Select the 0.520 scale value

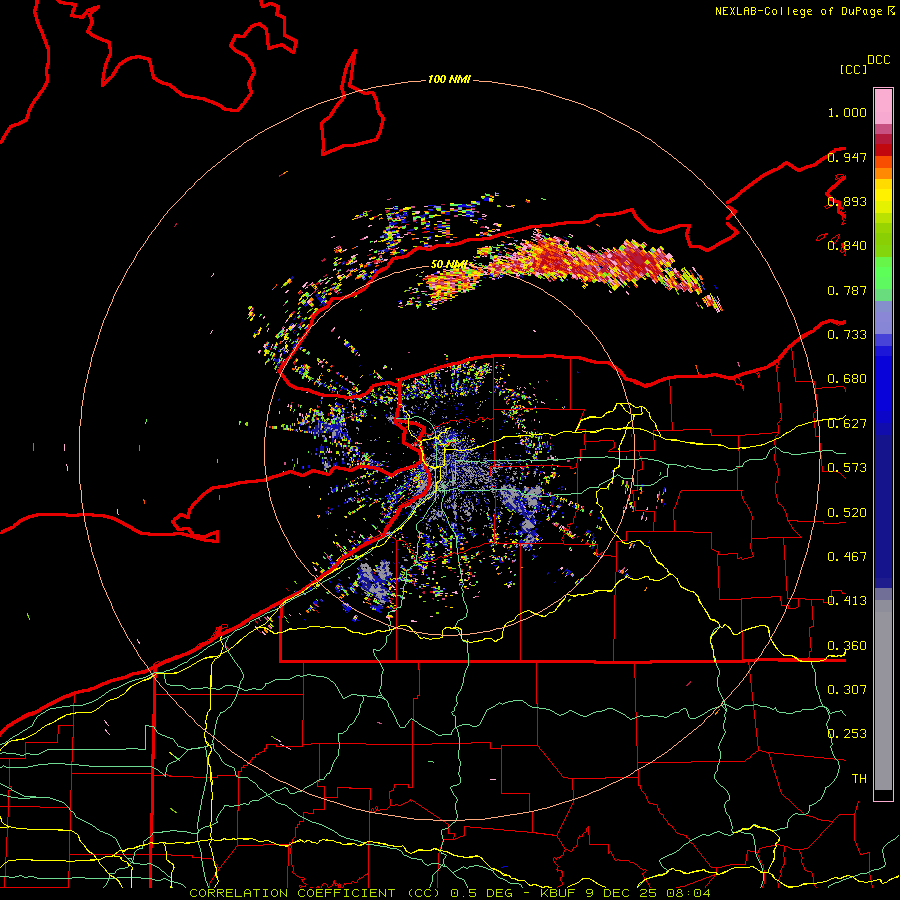coord(847,513)
